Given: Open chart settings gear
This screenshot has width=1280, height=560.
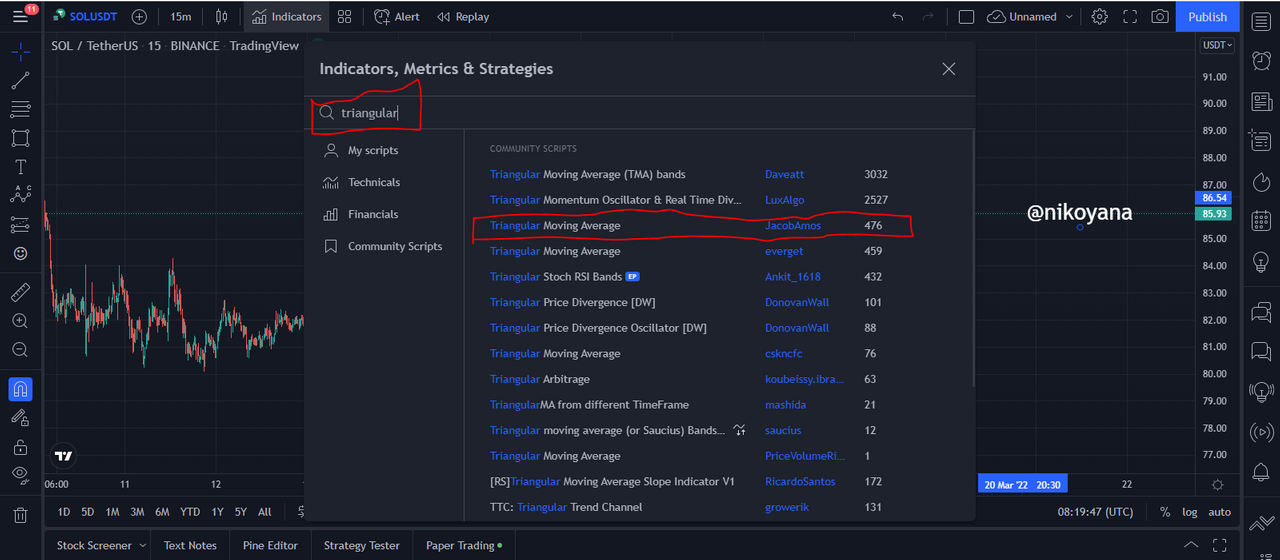Looking at the screenshot, I should [1100, 17].
